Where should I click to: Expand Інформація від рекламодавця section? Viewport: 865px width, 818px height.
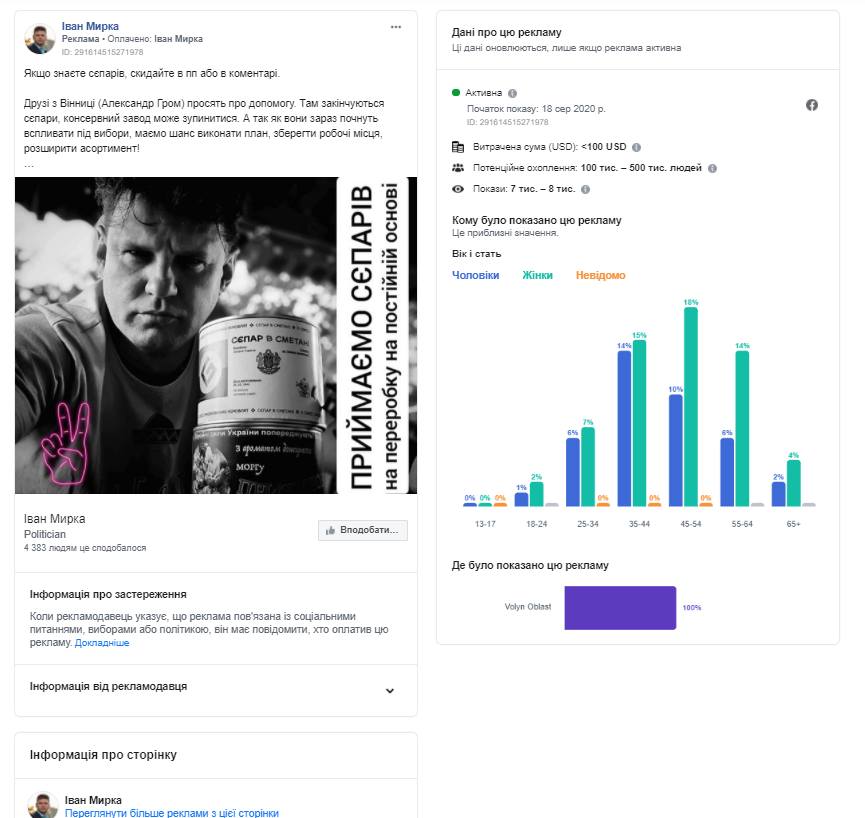click(x=390, y=690)
